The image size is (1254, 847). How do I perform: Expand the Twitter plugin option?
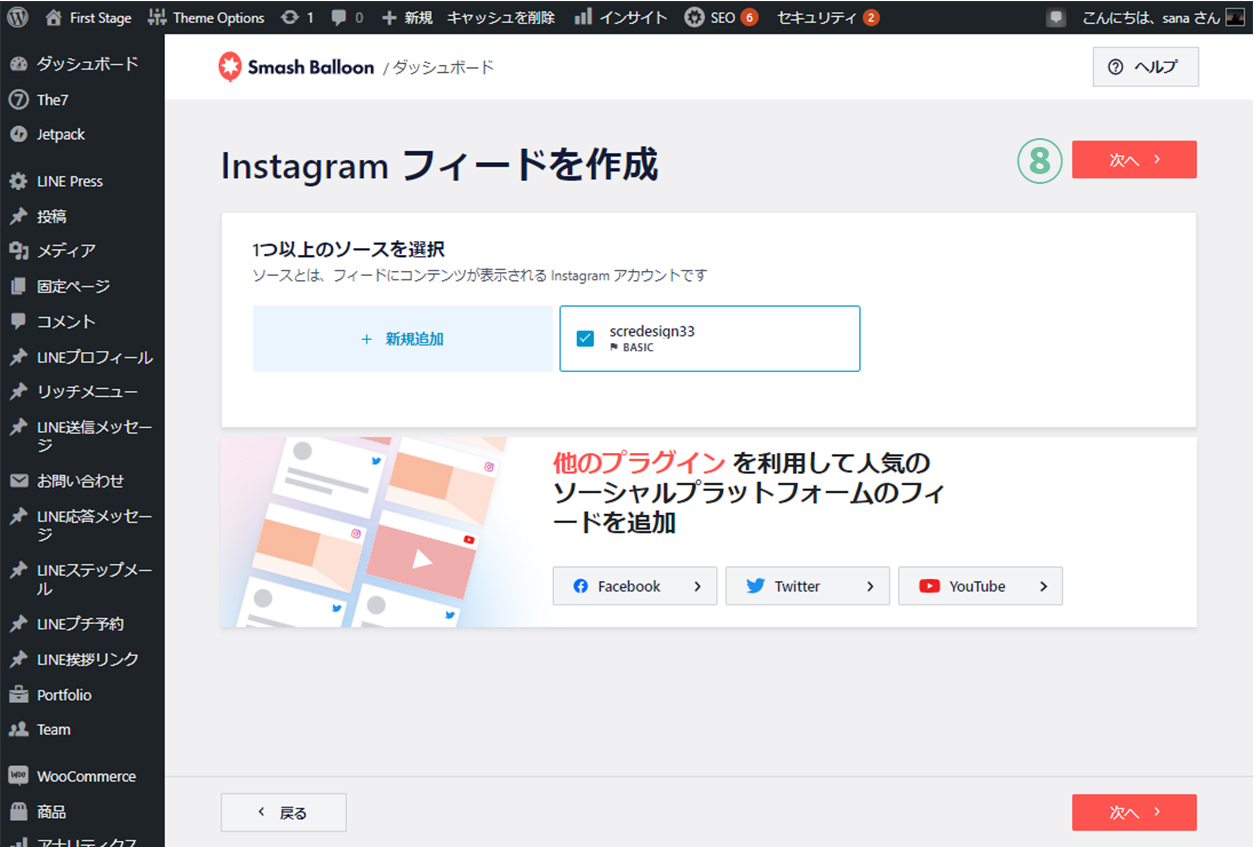click(x=807, y=586)
